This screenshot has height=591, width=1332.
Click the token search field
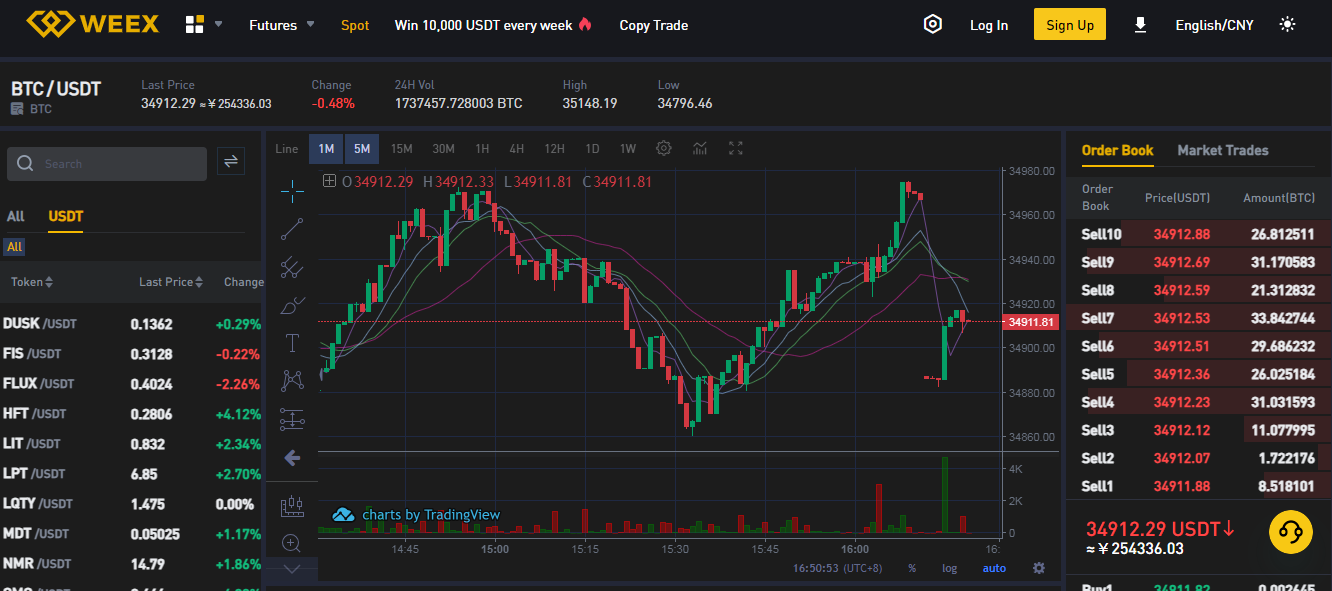click(107, 164)
